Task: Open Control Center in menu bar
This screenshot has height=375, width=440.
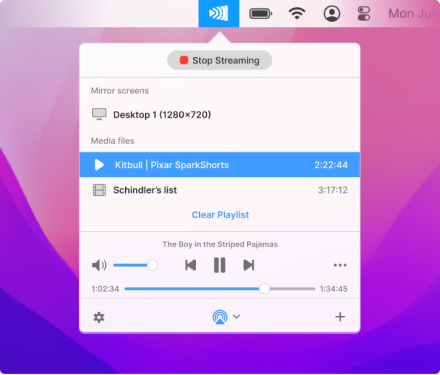Action: click(364, 14)
